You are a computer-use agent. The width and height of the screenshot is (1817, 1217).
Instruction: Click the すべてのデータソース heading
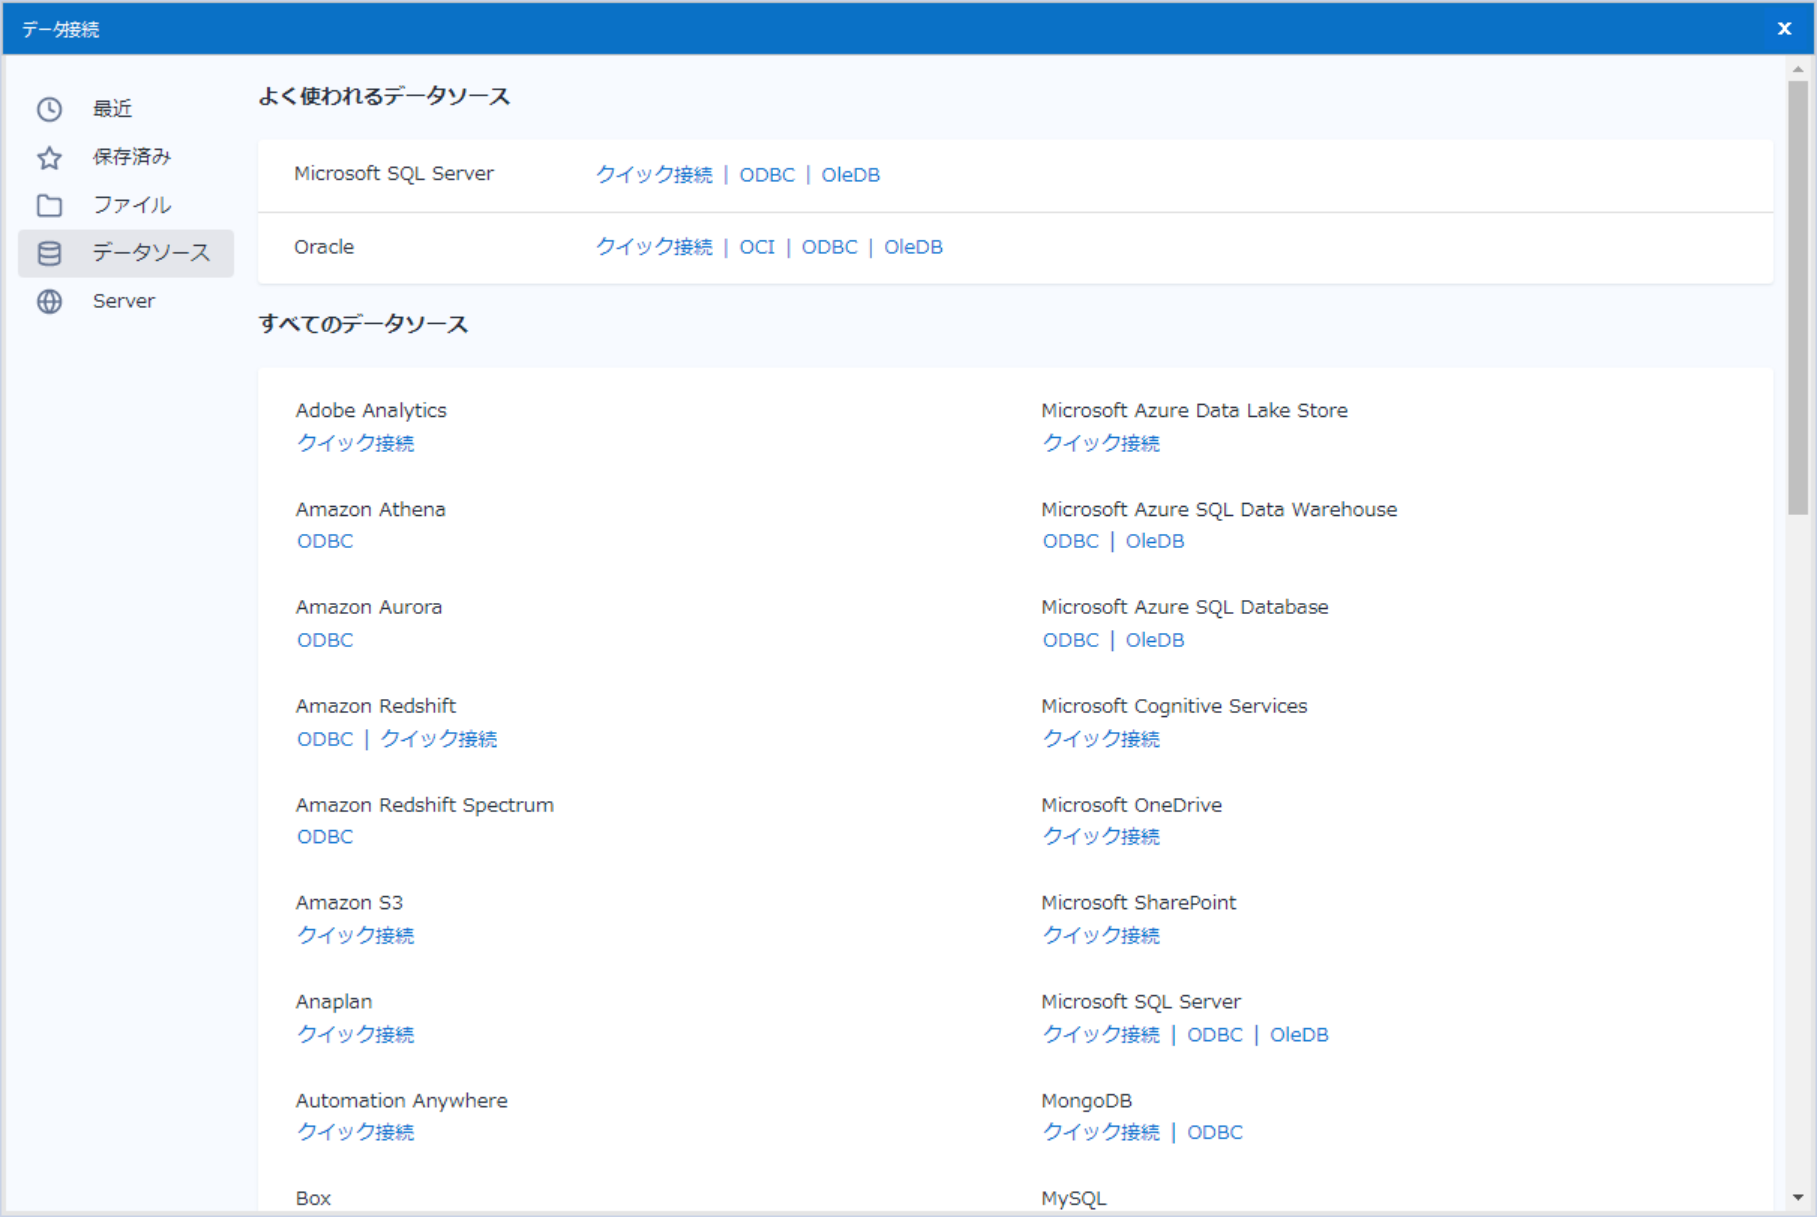point(363,325)
